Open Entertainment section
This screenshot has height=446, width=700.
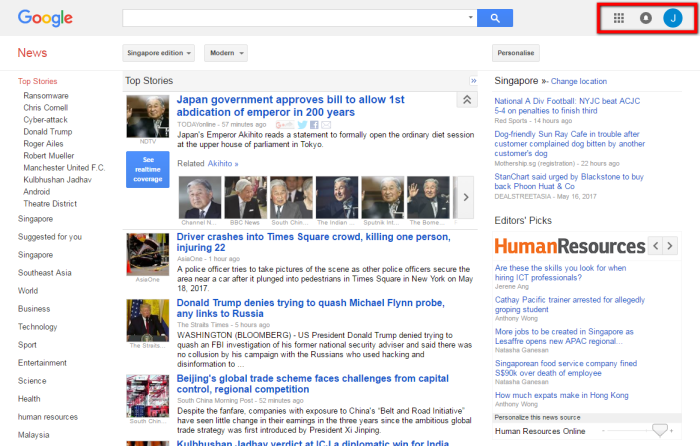(x=42, y=363)
